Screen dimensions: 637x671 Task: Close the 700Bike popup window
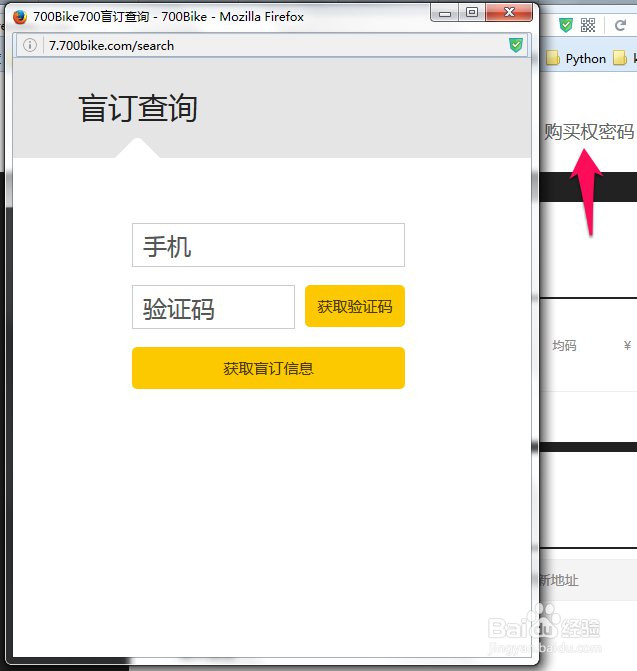[509, 12]
